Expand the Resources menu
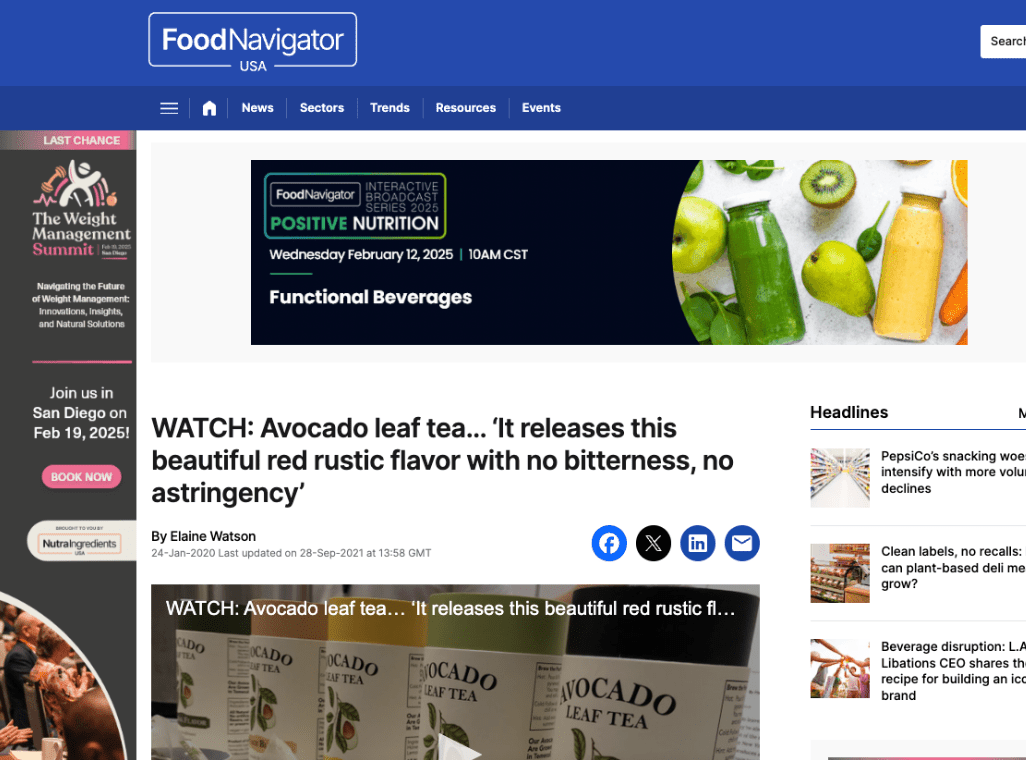Image resolution: width=1026 pixels, height=760 pixels. [x=466, y=108]
